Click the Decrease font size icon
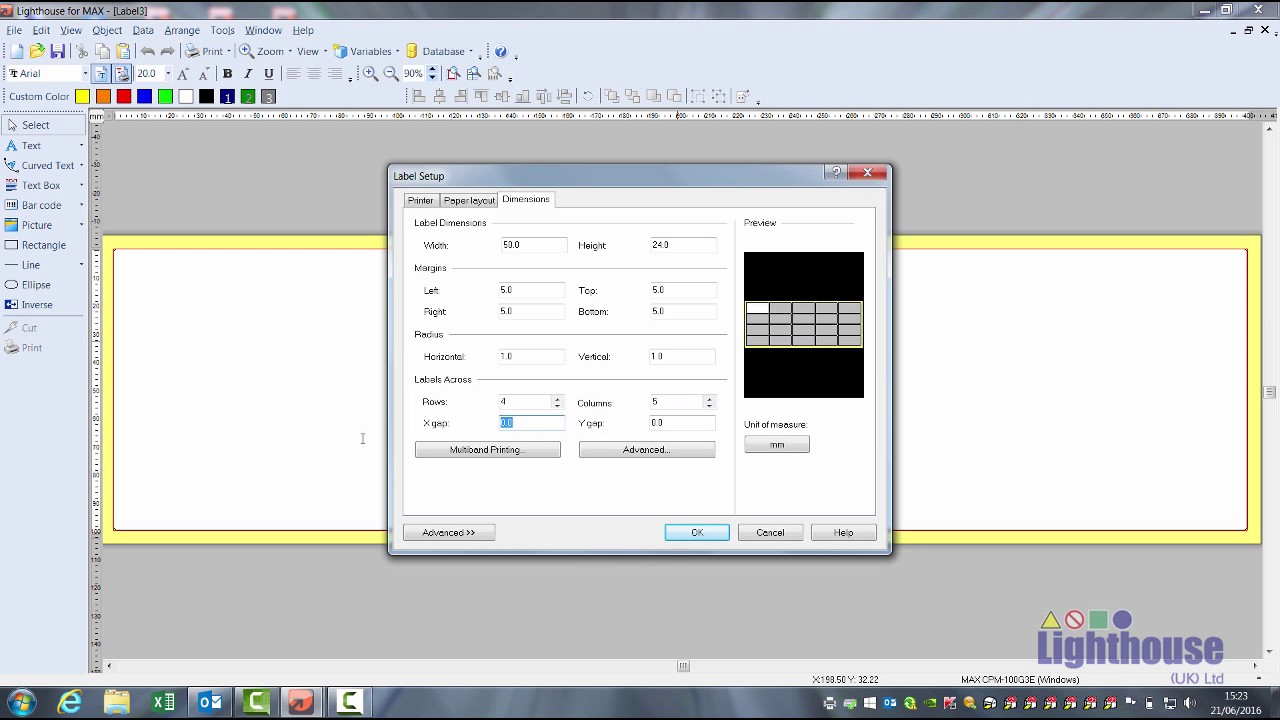This screenshot has height=720, width=1280. [x=204, y=74]
